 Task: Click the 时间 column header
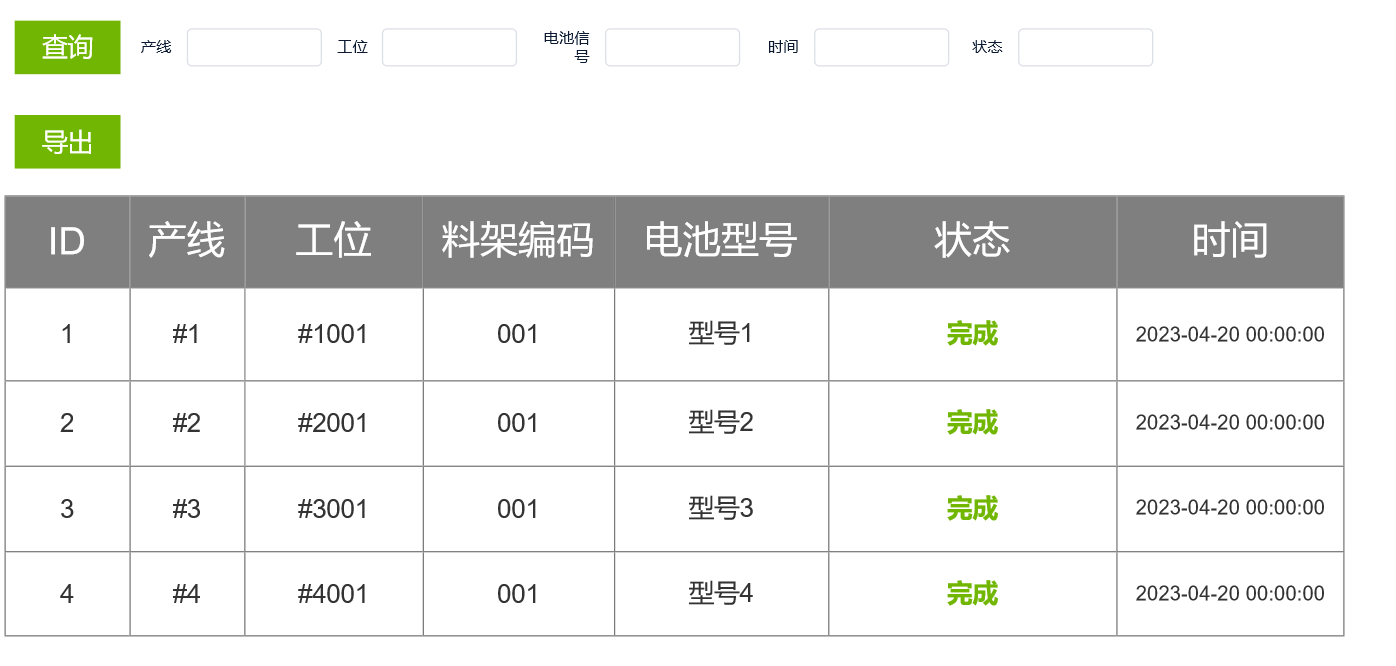point(1229,241)
